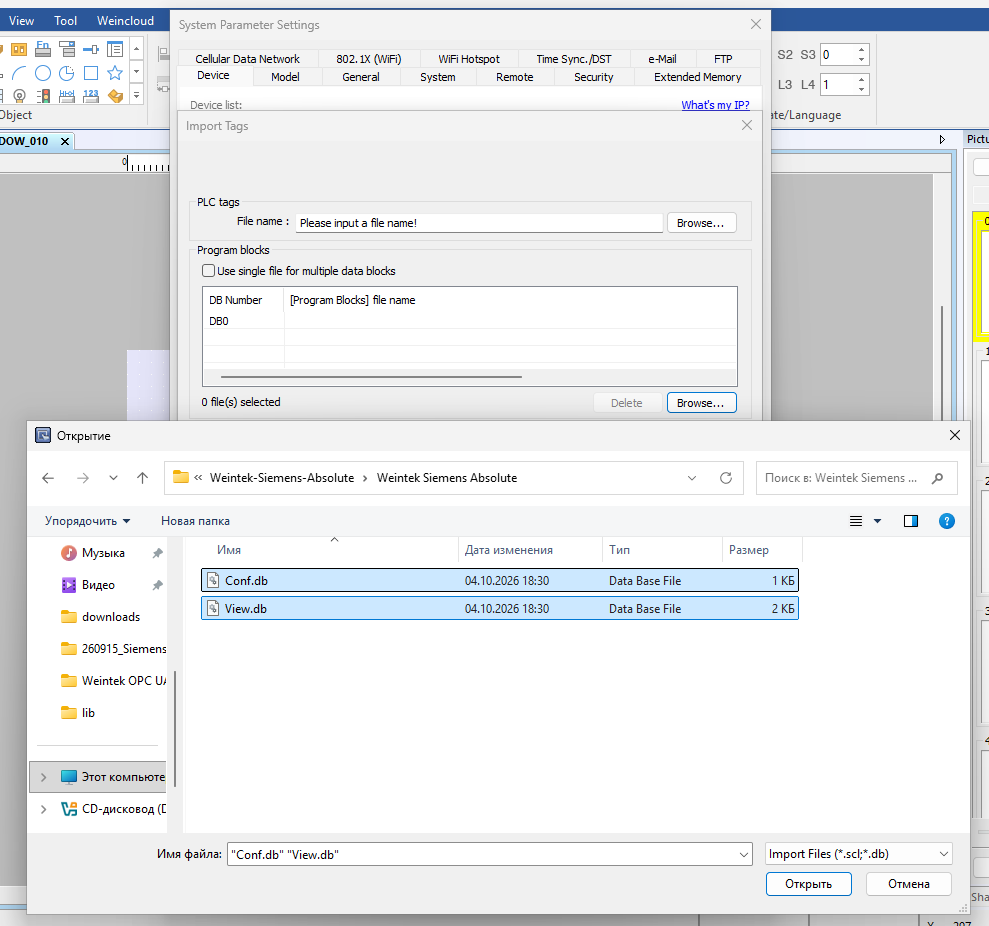Choose the slider object tool
Viewport: 989px width, 926px height.
91,49
